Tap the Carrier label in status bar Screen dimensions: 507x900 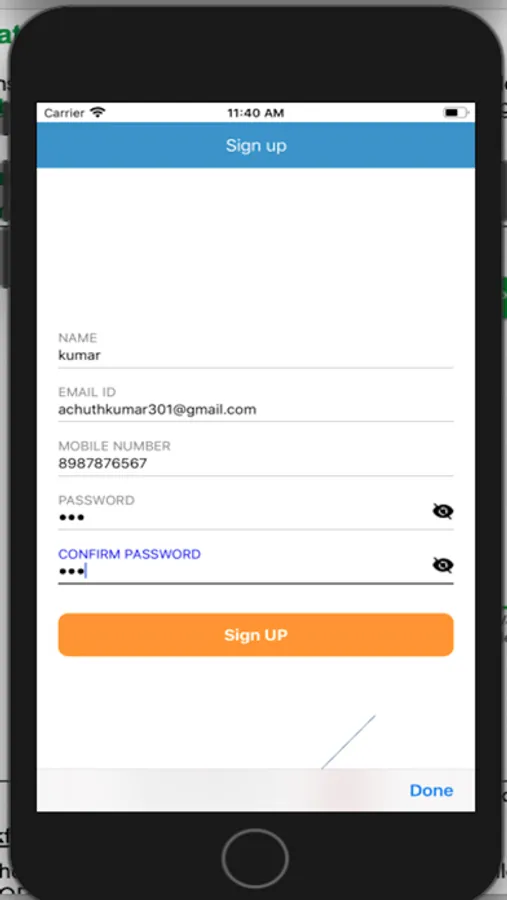point(64,113)
